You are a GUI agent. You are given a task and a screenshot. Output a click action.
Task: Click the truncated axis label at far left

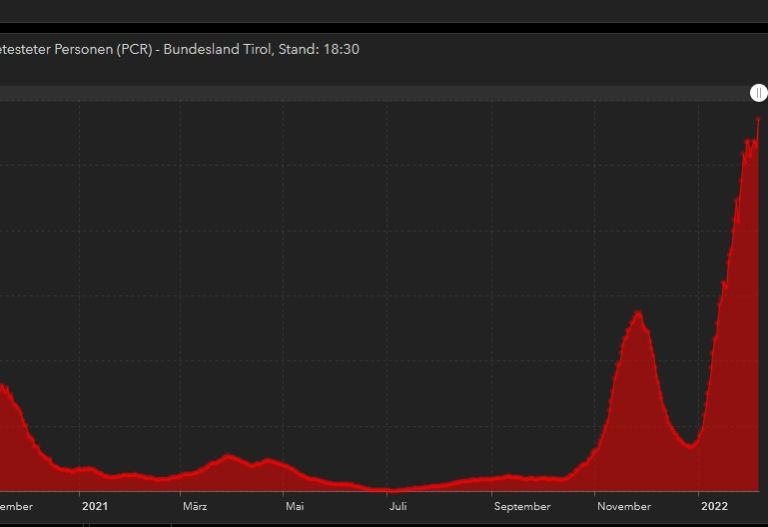pos(16,506)
